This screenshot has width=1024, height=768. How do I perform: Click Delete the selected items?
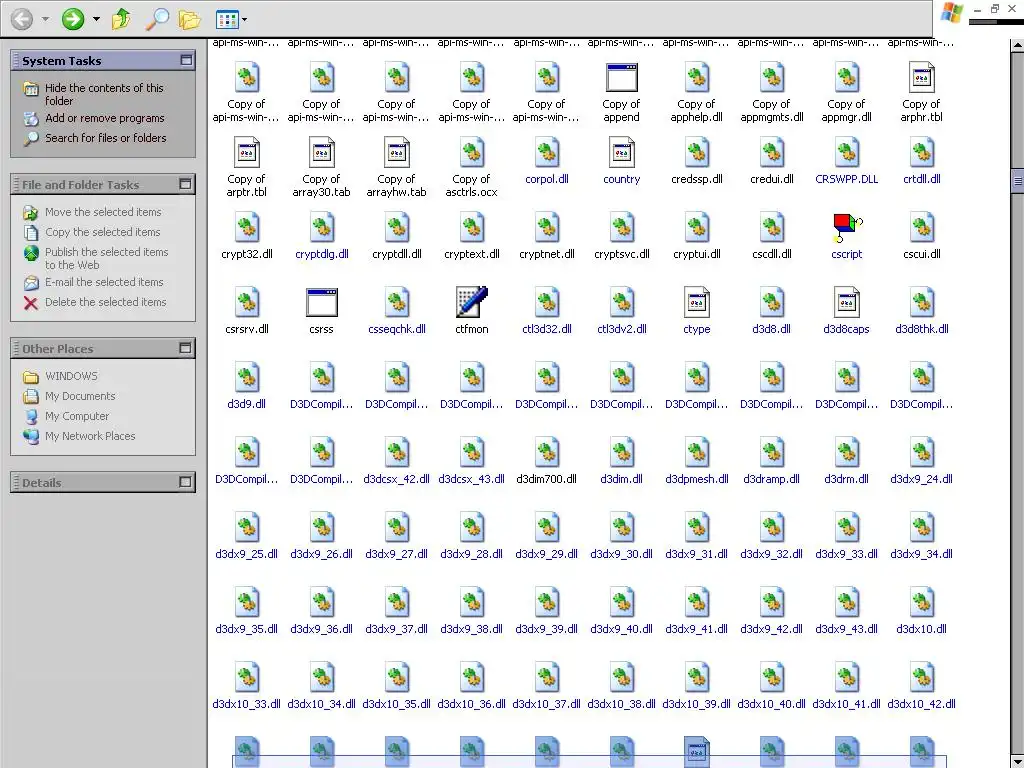pos(105,302)
